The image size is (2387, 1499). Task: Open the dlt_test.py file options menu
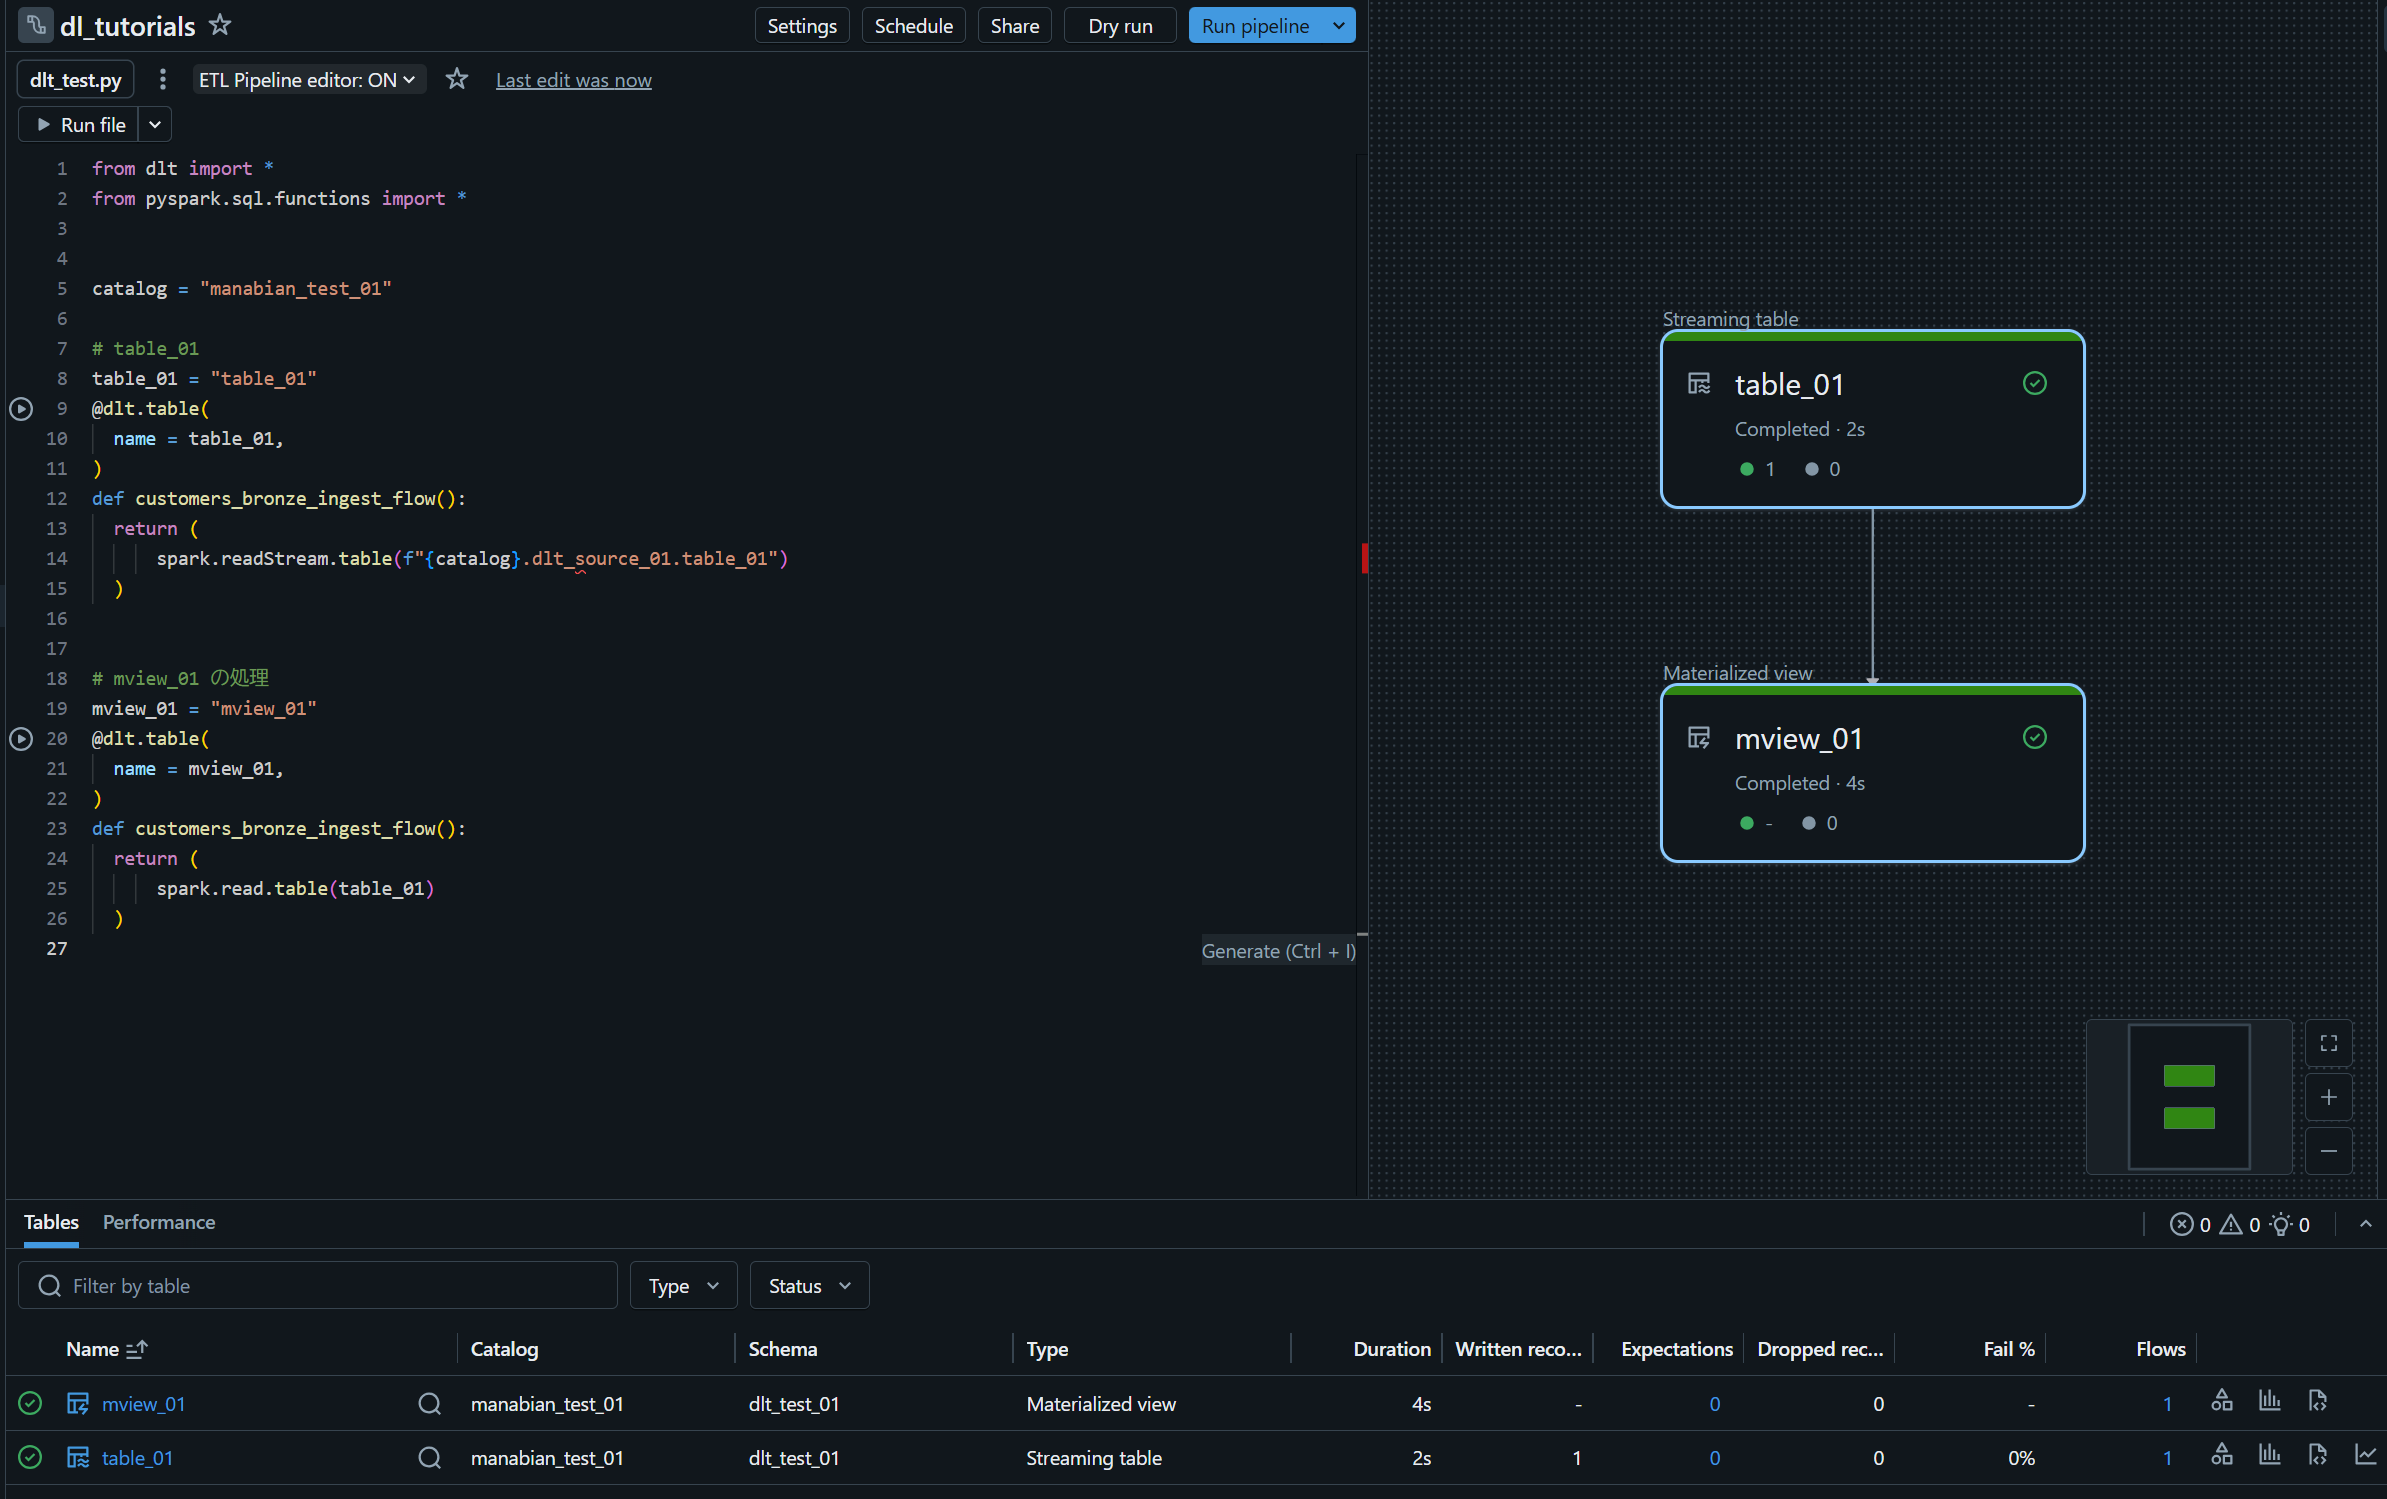coord(162,79)
